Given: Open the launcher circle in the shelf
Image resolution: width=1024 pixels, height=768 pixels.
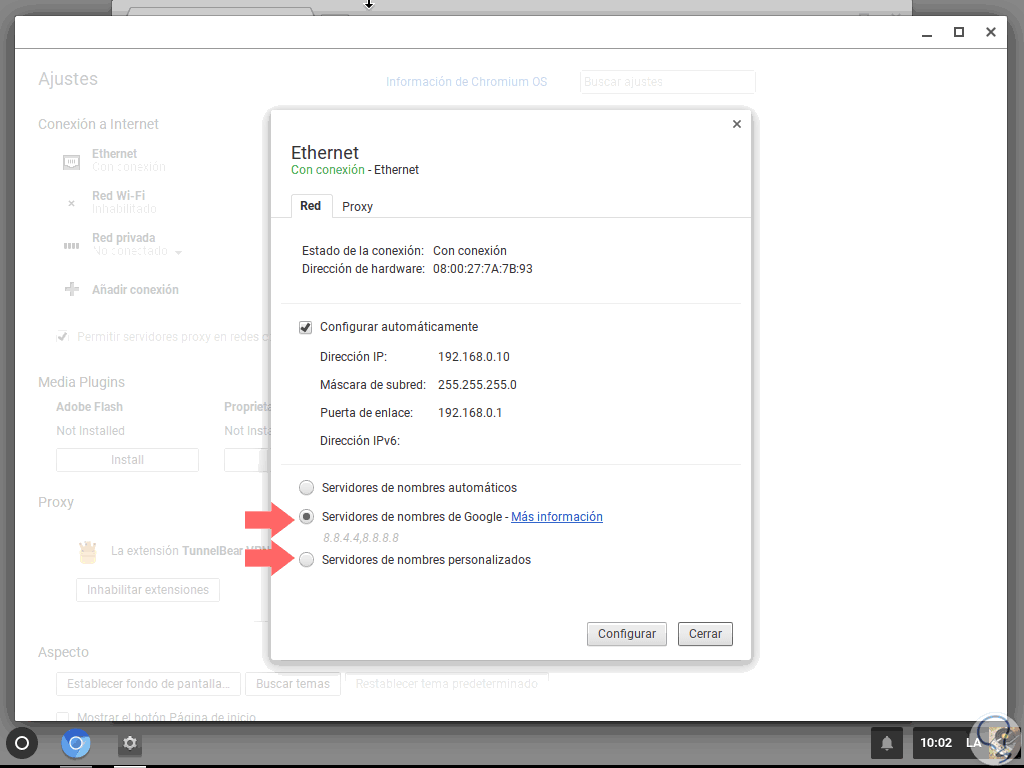Looking at the screenshot, I should point(22,743).
